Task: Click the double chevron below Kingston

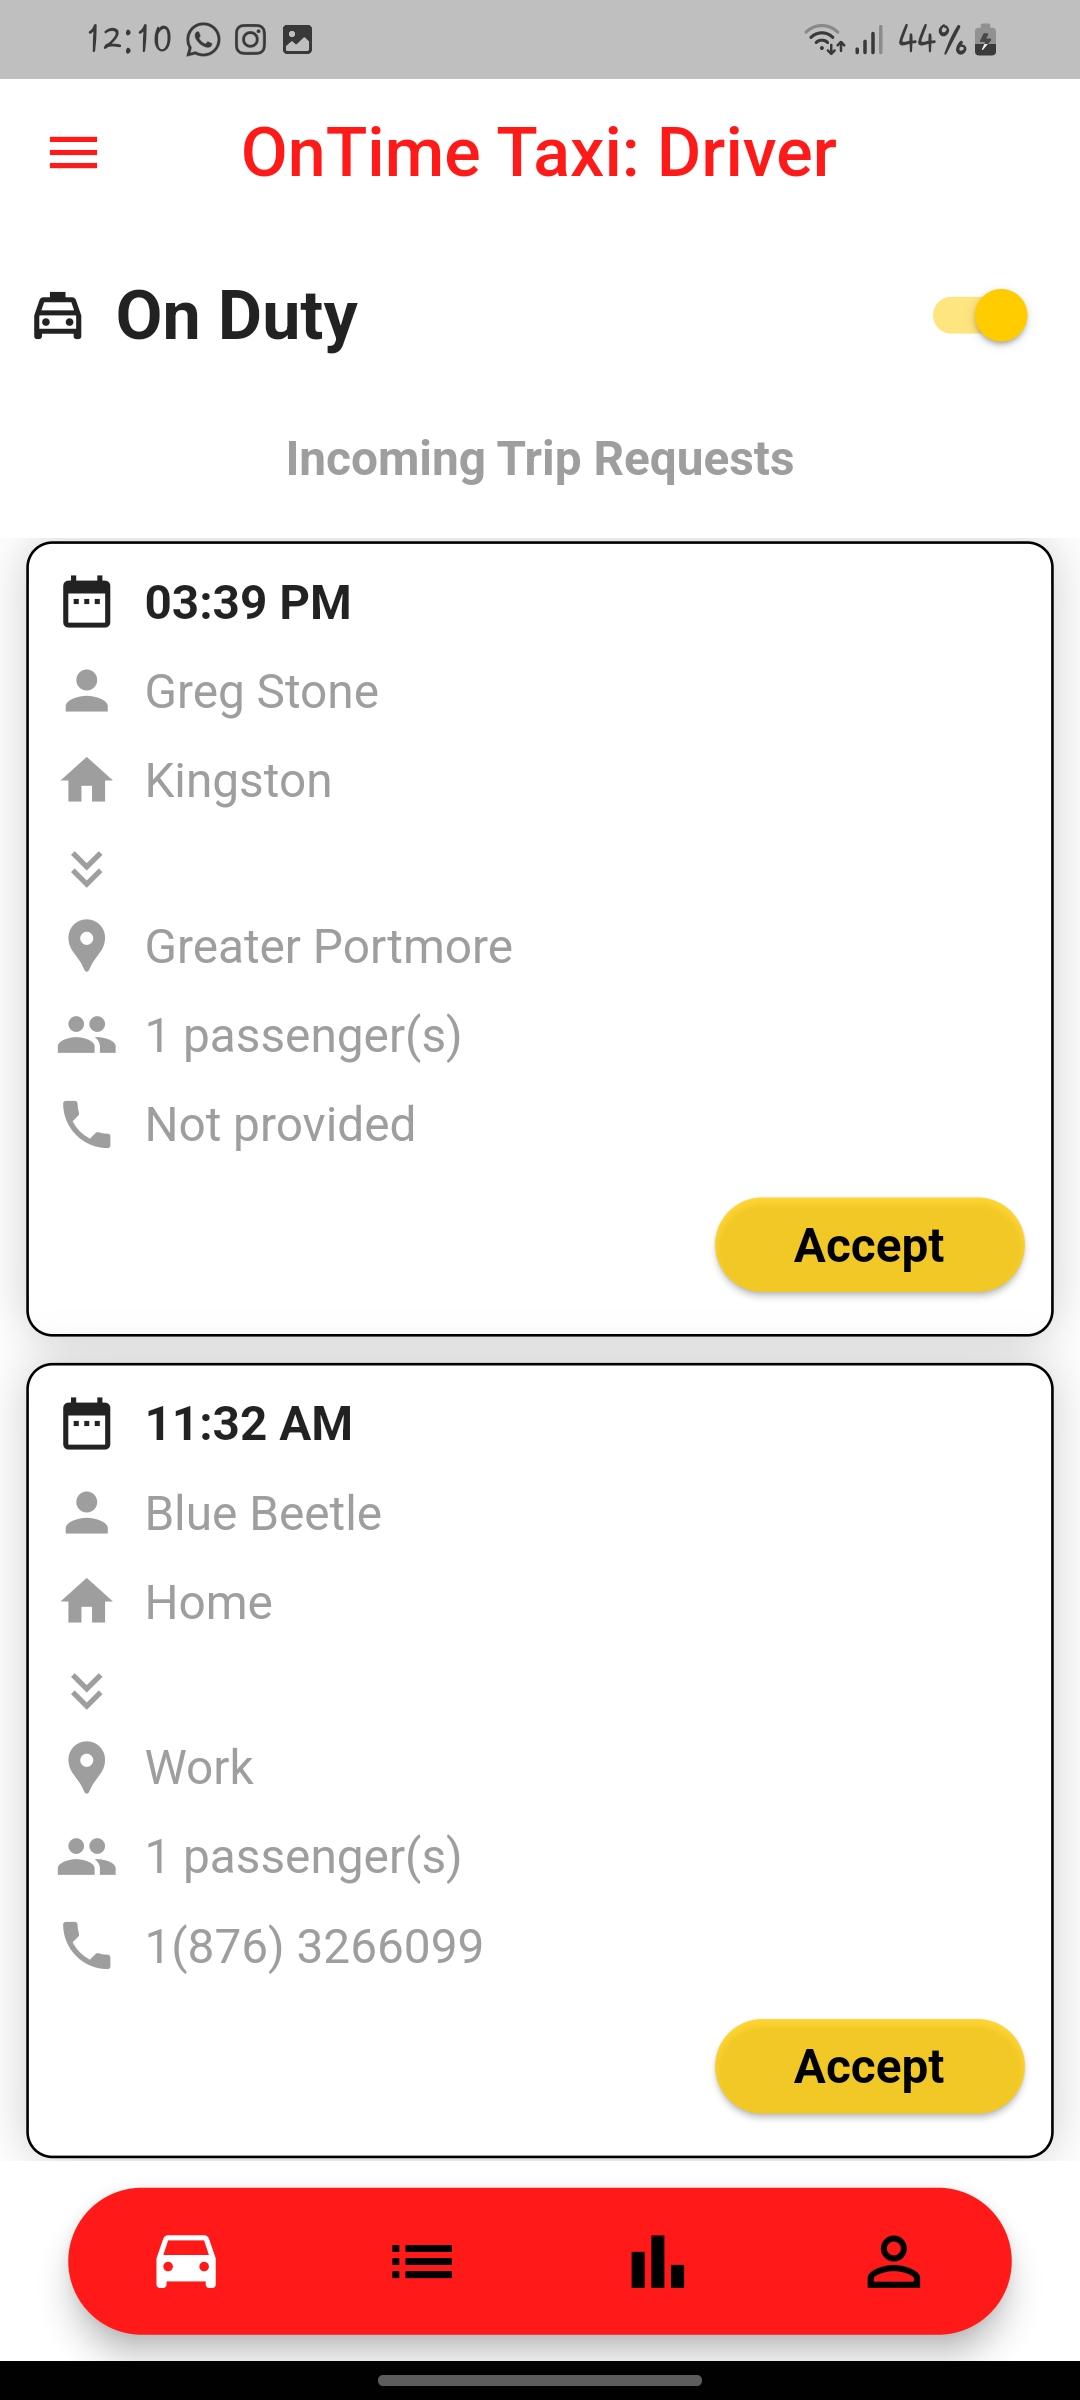Action: click(x=87, y=869)
